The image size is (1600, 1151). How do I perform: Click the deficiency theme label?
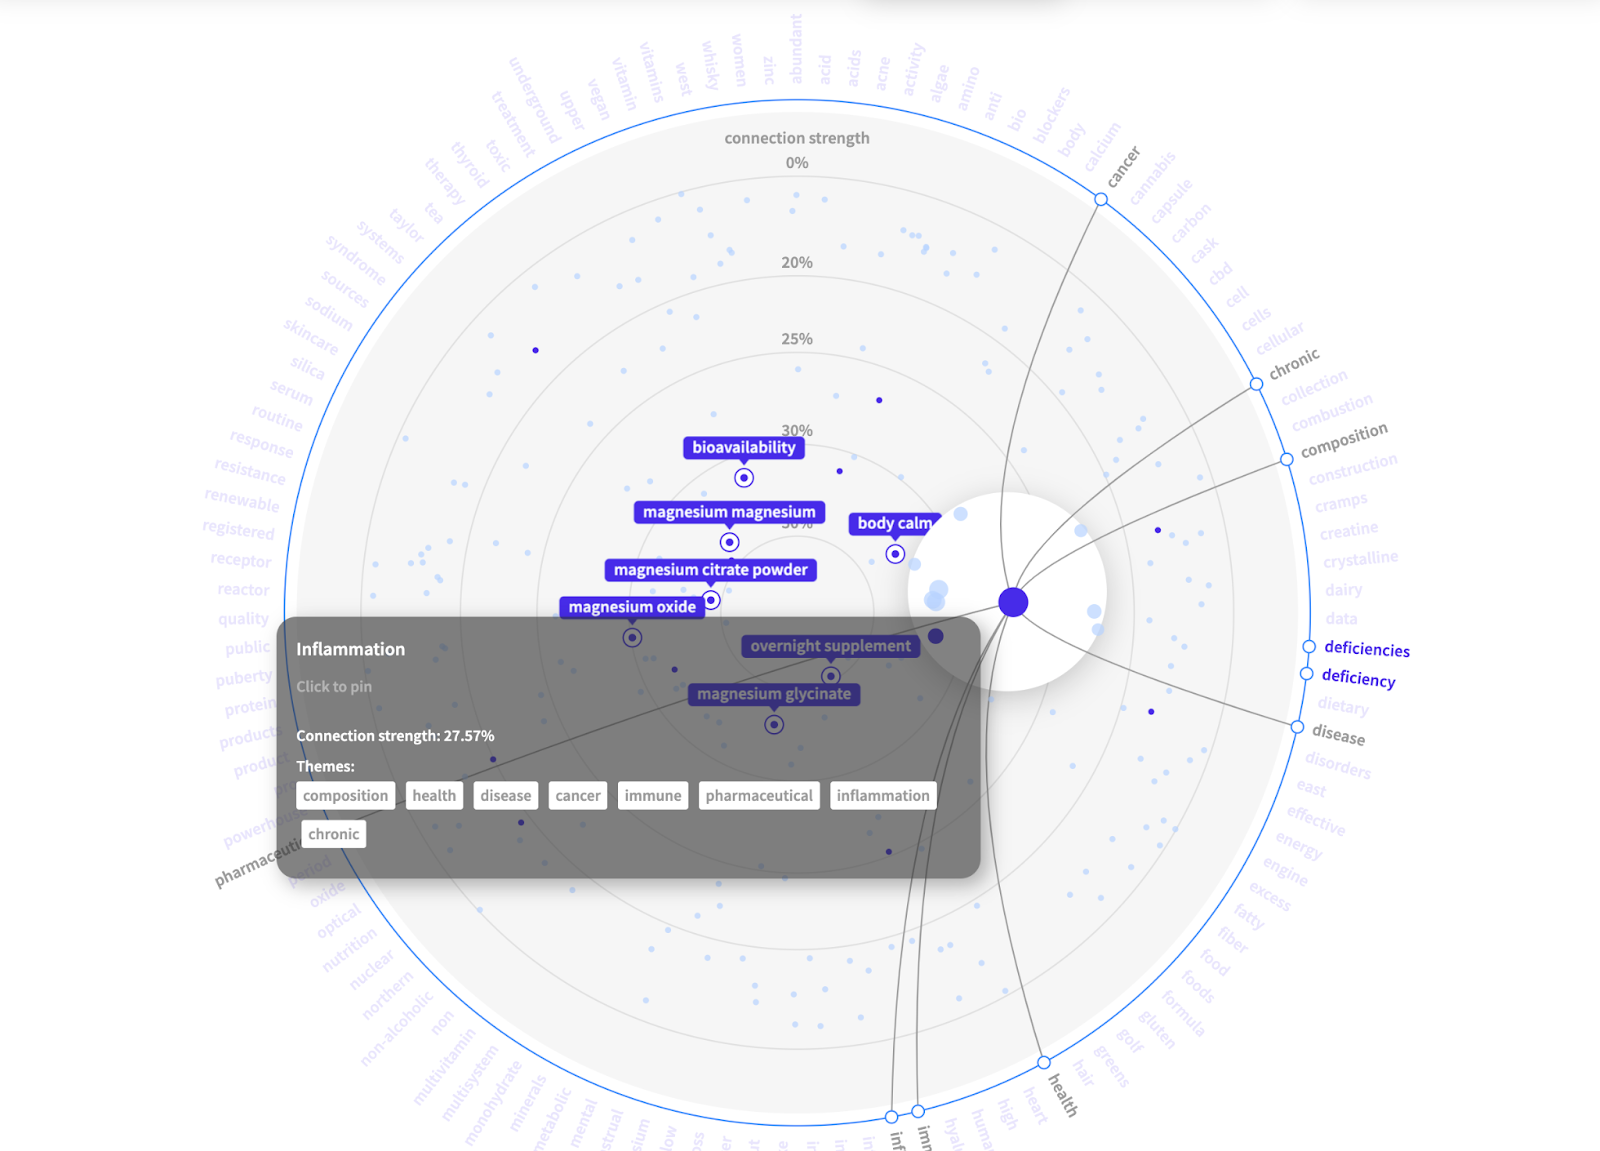coord(1359,678)
